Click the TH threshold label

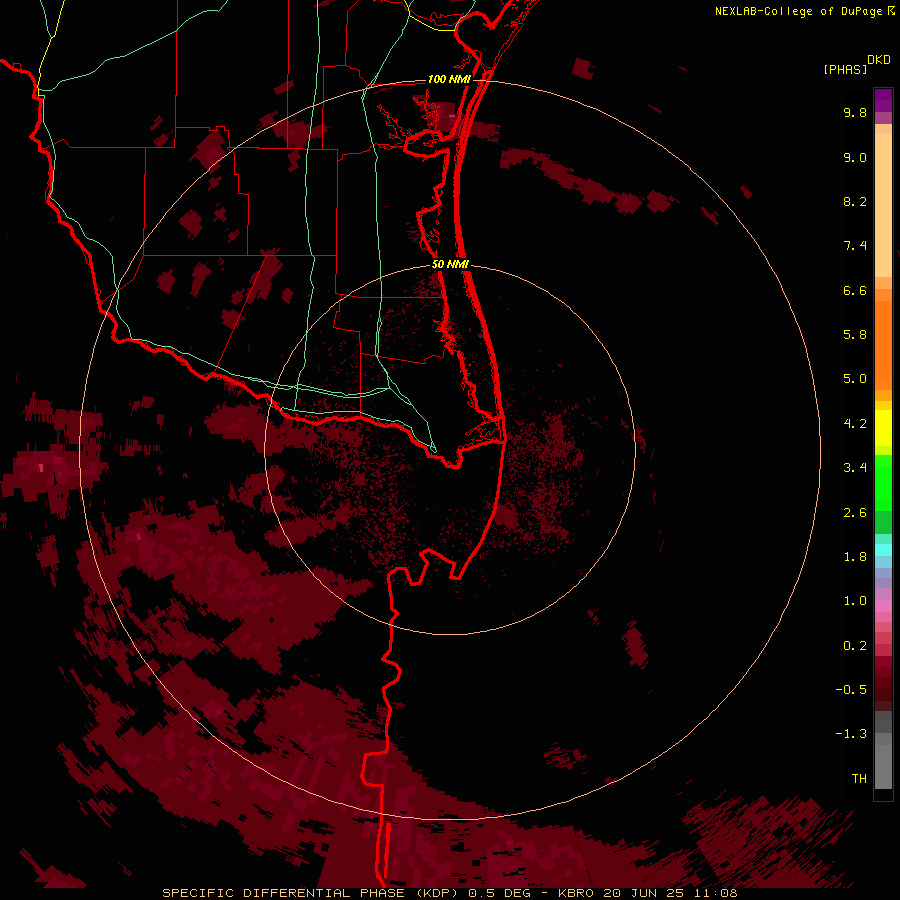click(859, 779)
